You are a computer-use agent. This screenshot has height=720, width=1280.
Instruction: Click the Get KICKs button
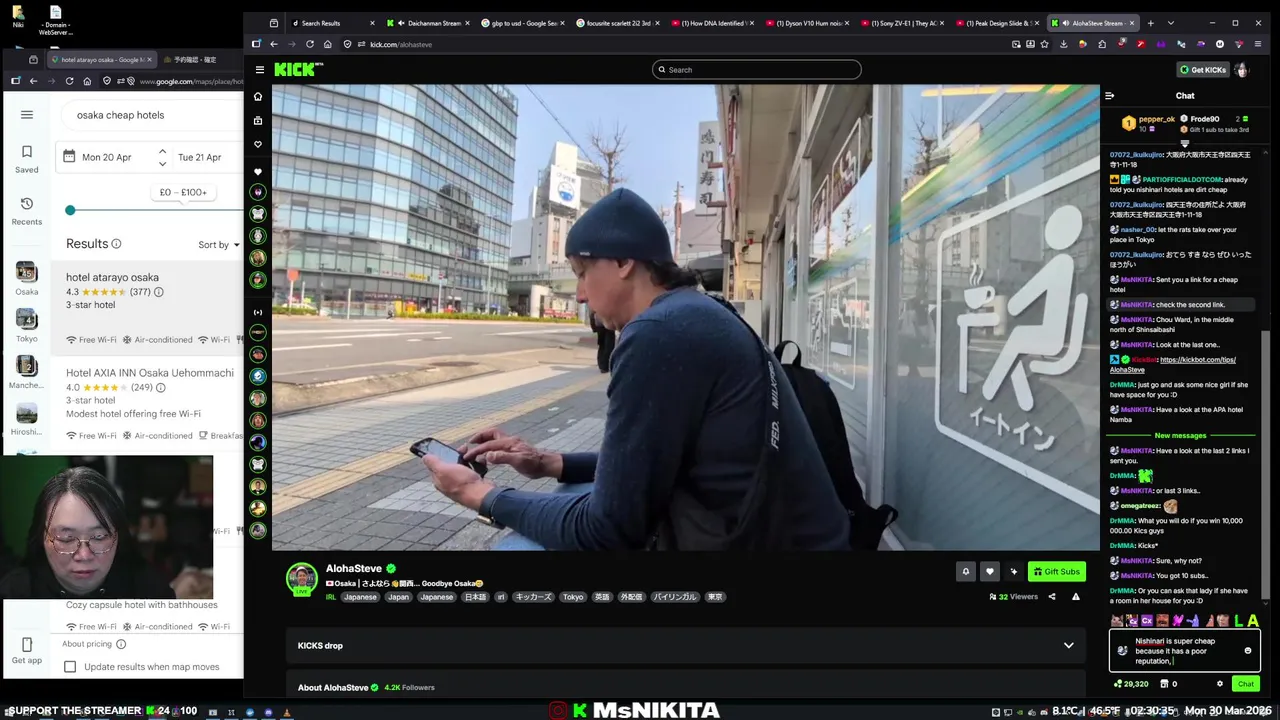1202,70
